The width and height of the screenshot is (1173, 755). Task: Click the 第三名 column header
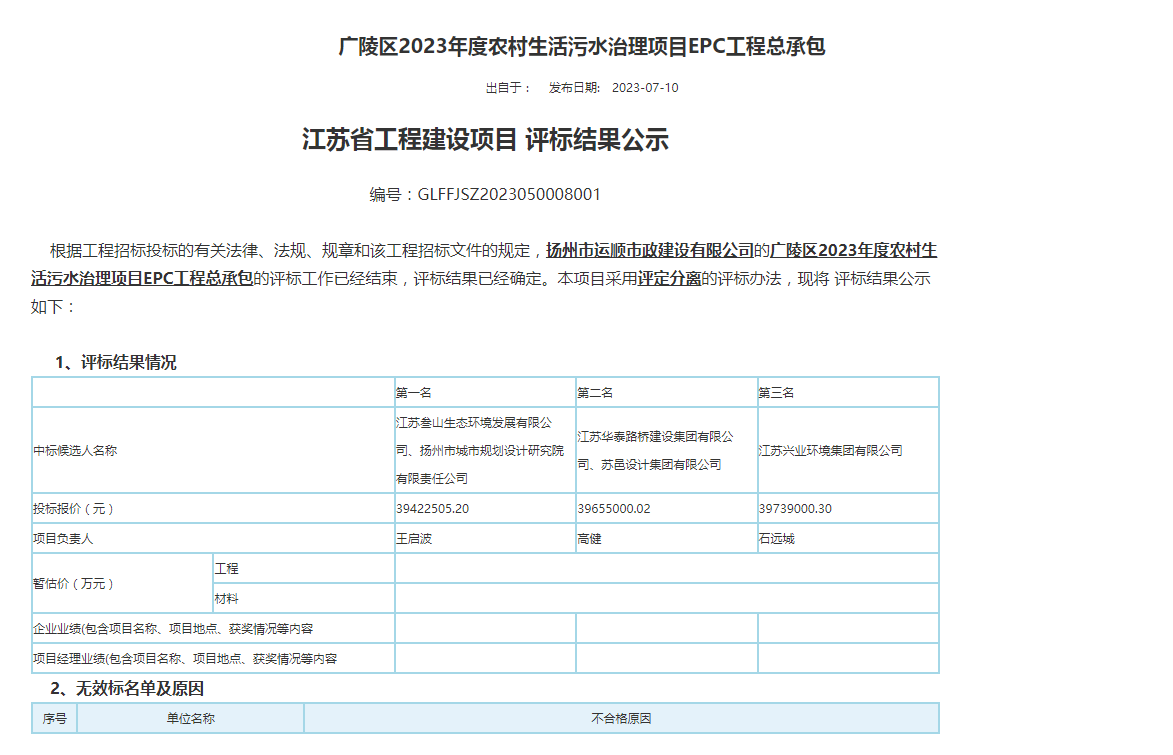(776, 392)
